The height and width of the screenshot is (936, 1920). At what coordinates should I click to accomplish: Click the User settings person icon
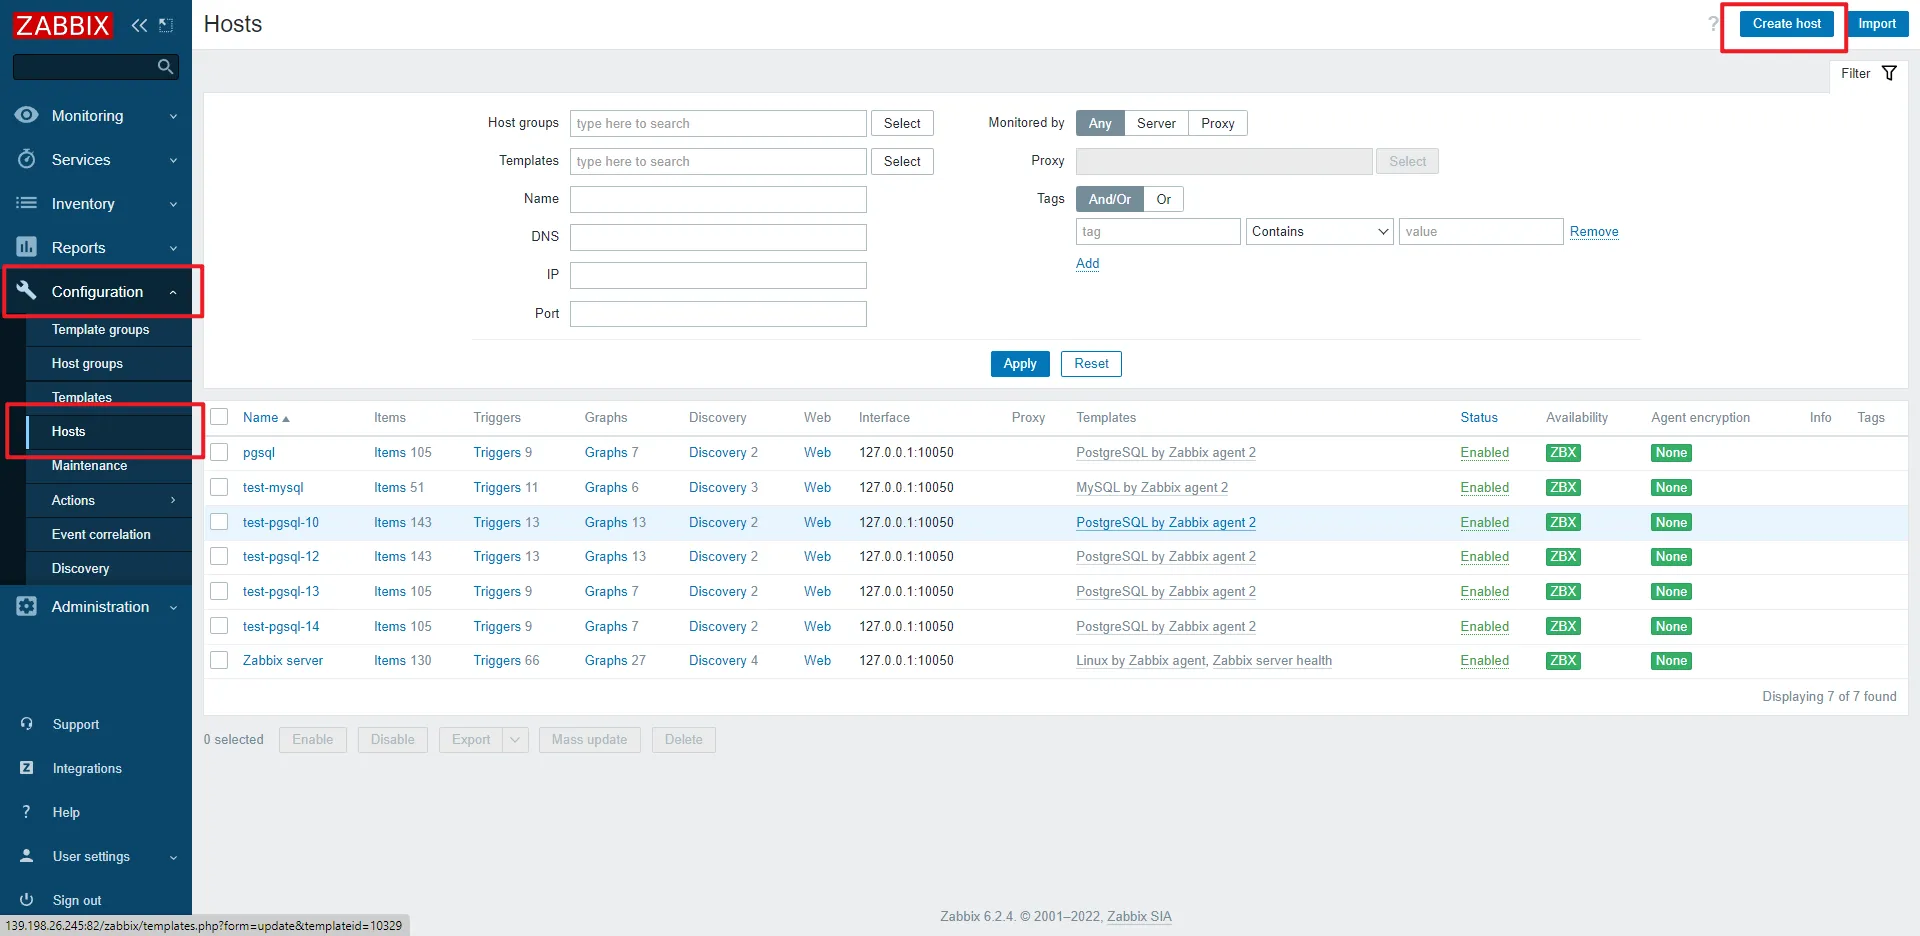[x=27, y=856]
